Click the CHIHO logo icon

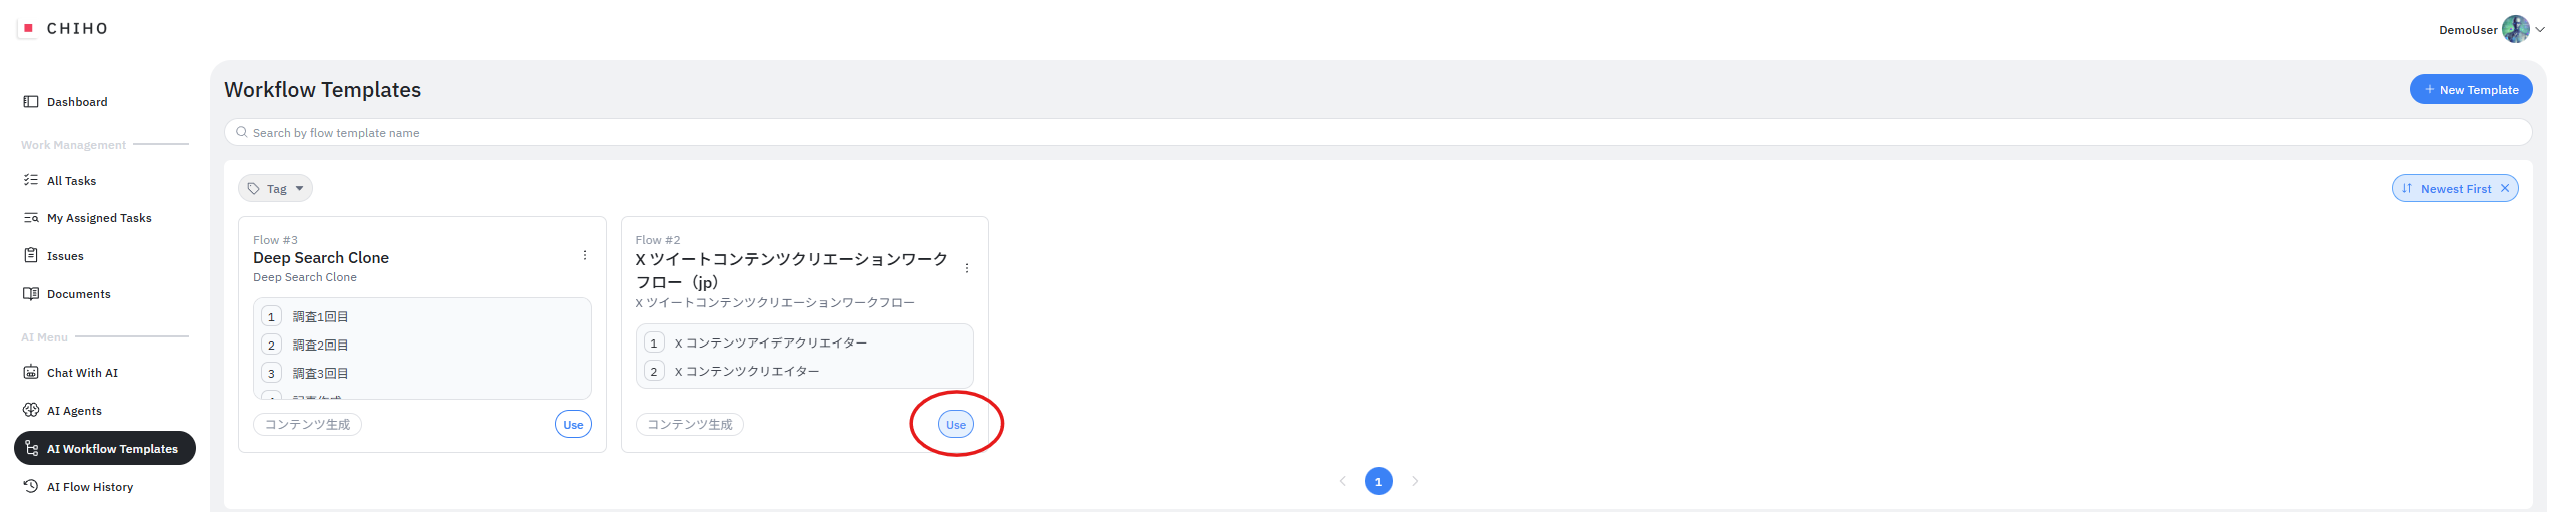click(28, 28)
